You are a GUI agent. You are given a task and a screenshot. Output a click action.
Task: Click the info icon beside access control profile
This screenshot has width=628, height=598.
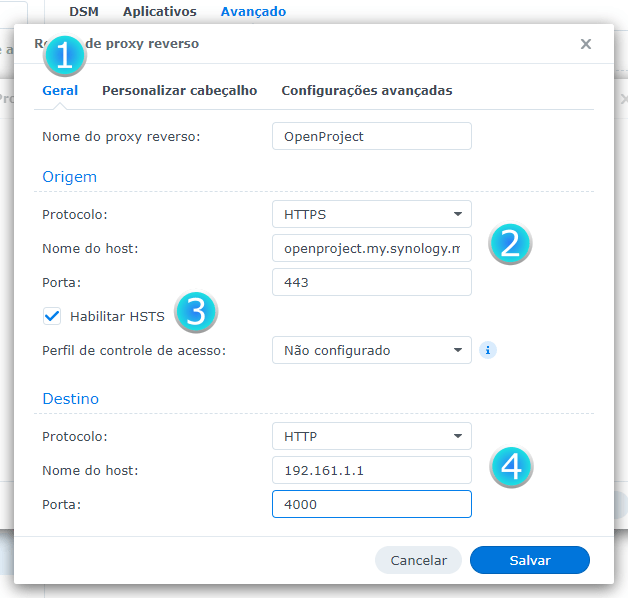tap(488, 350)
